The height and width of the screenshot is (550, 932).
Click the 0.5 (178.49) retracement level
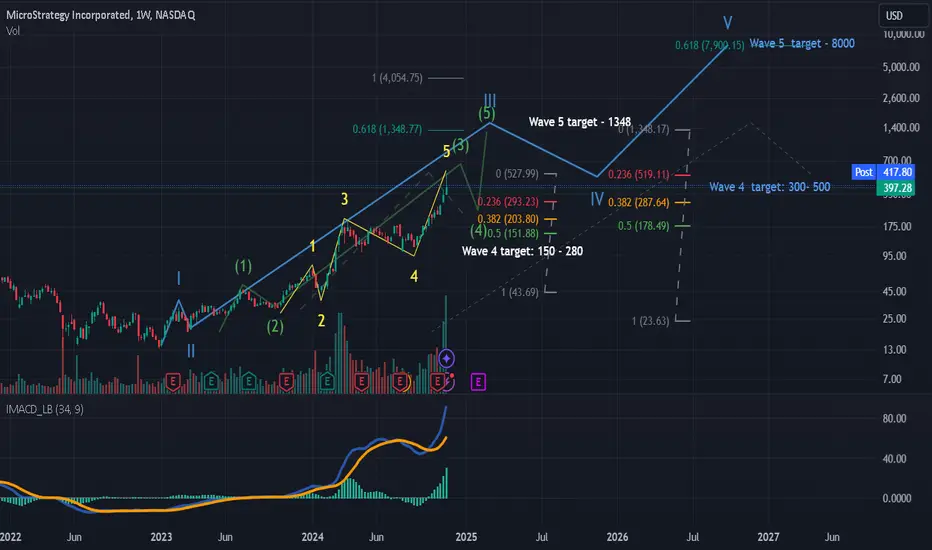pos(643,226)
